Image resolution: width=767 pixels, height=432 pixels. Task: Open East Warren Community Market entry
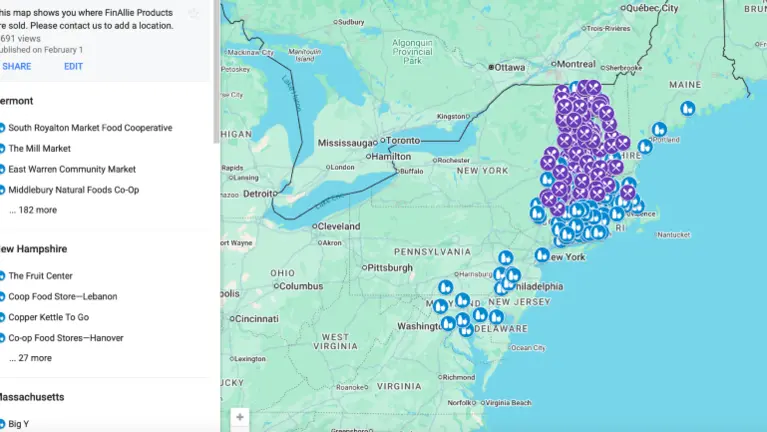(x=72, y=169)
